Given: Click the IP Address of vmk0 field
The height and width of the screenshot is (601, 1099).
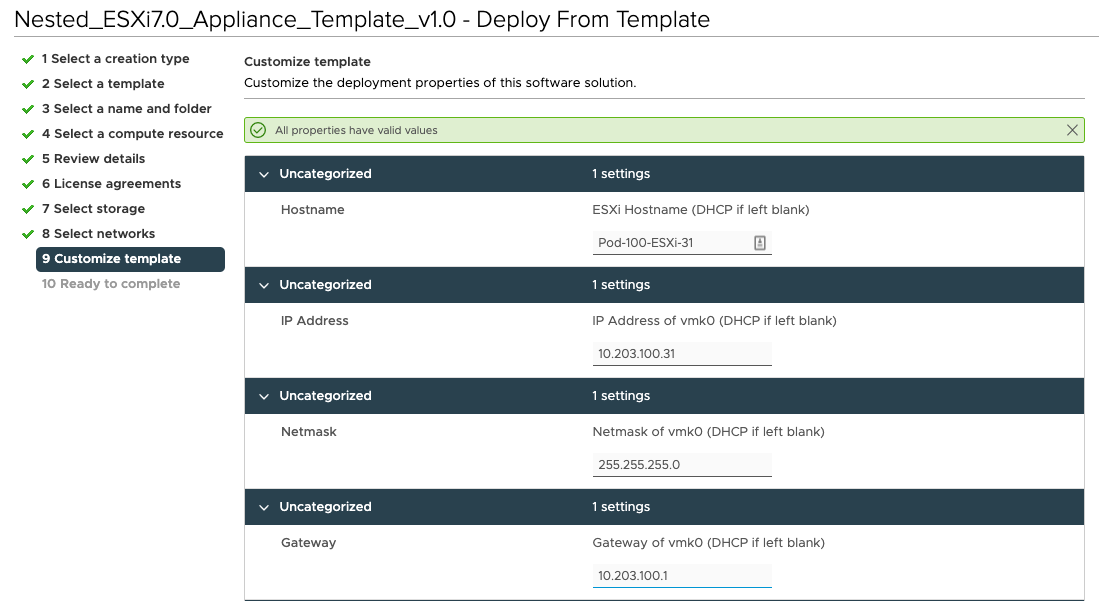Looking at the screenshot, I should [x=681, y=354].
